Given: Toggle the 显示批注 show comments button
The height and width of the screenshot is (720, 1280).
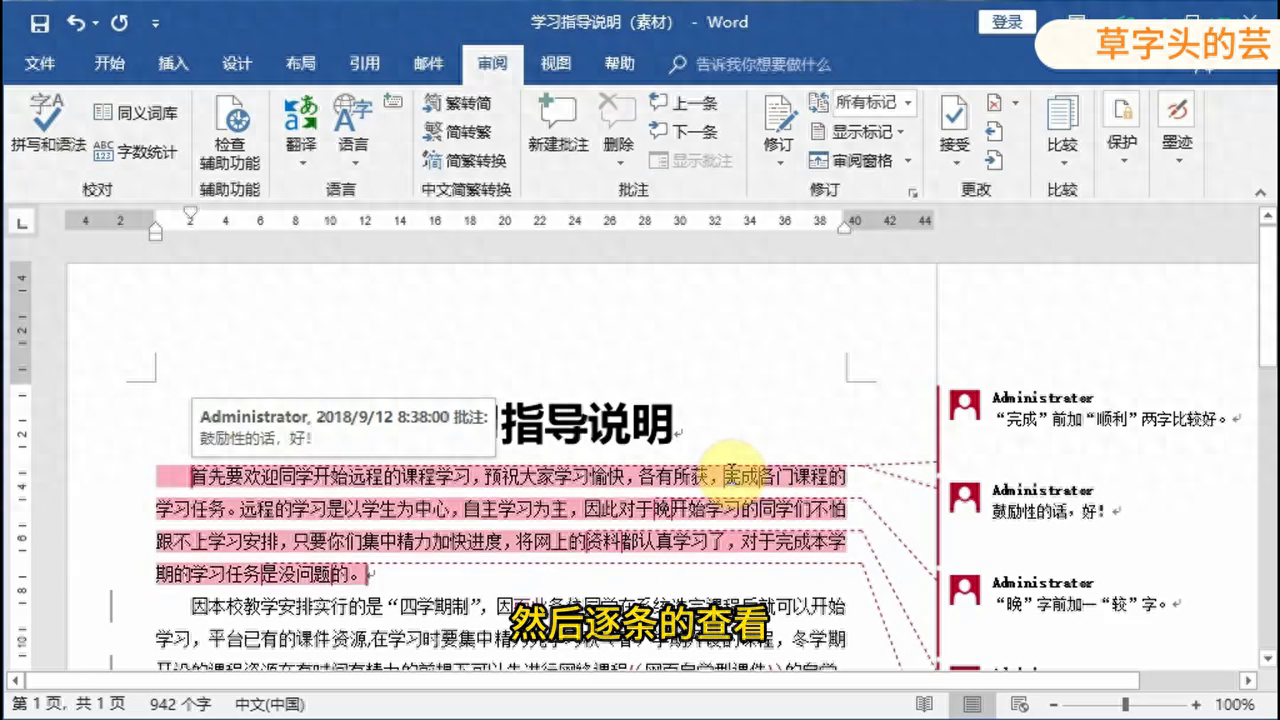Looking at the screenshot, I should point(690,160).
